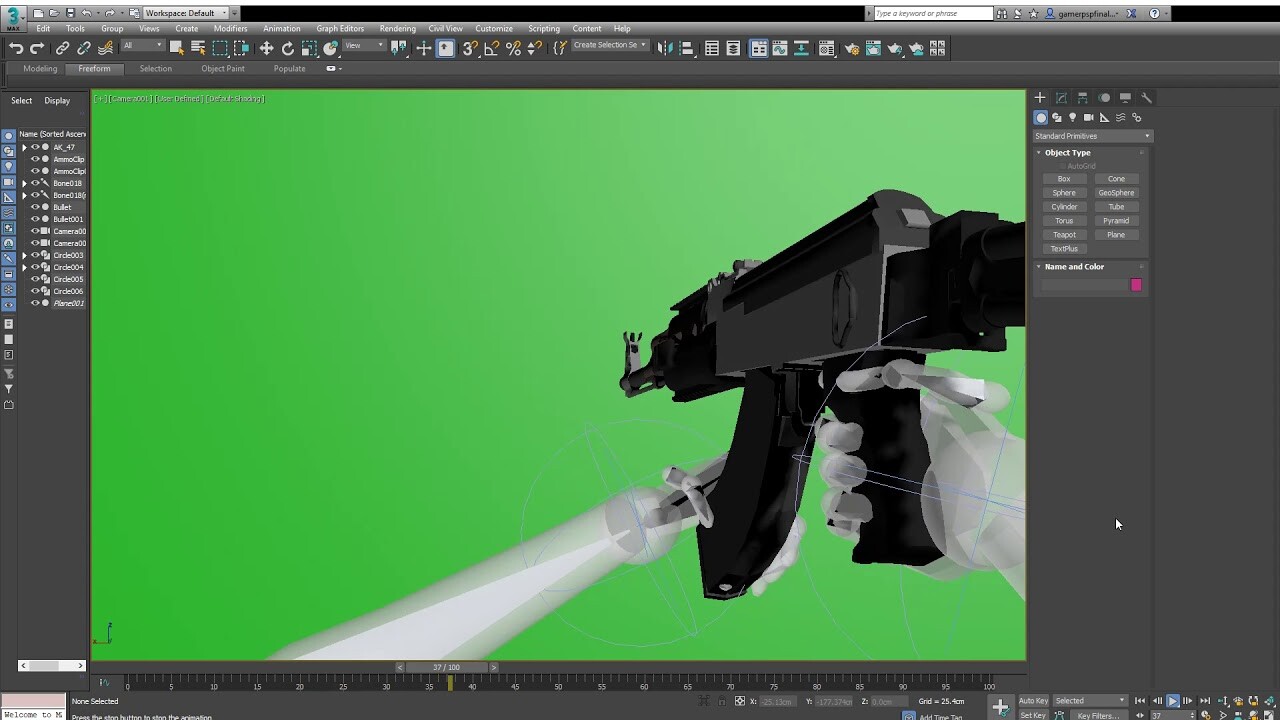Viewport: 1280px width, 720px height.
Task: Open the Rendering menu
Action: tap(397, 28)
